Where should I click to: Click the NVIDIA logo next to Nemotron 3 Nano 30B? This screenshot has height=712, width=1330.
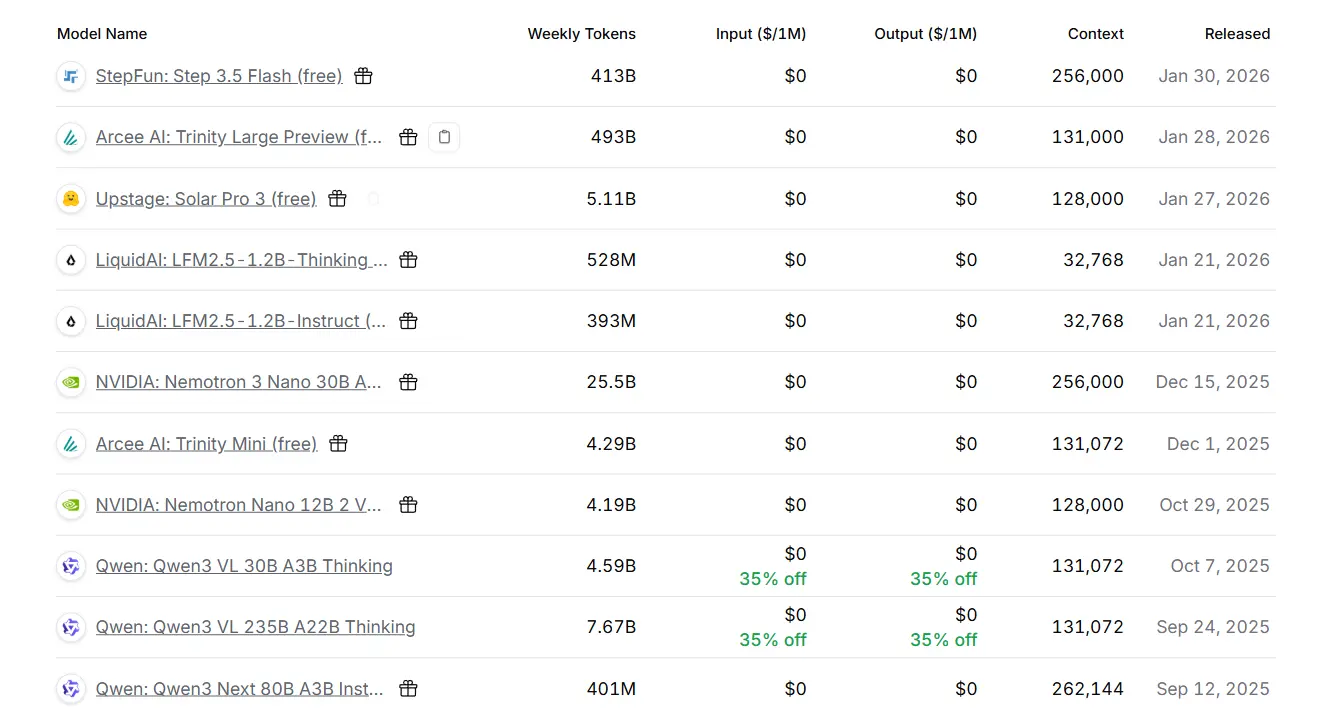pyautogui.click(x=71, y=382)
